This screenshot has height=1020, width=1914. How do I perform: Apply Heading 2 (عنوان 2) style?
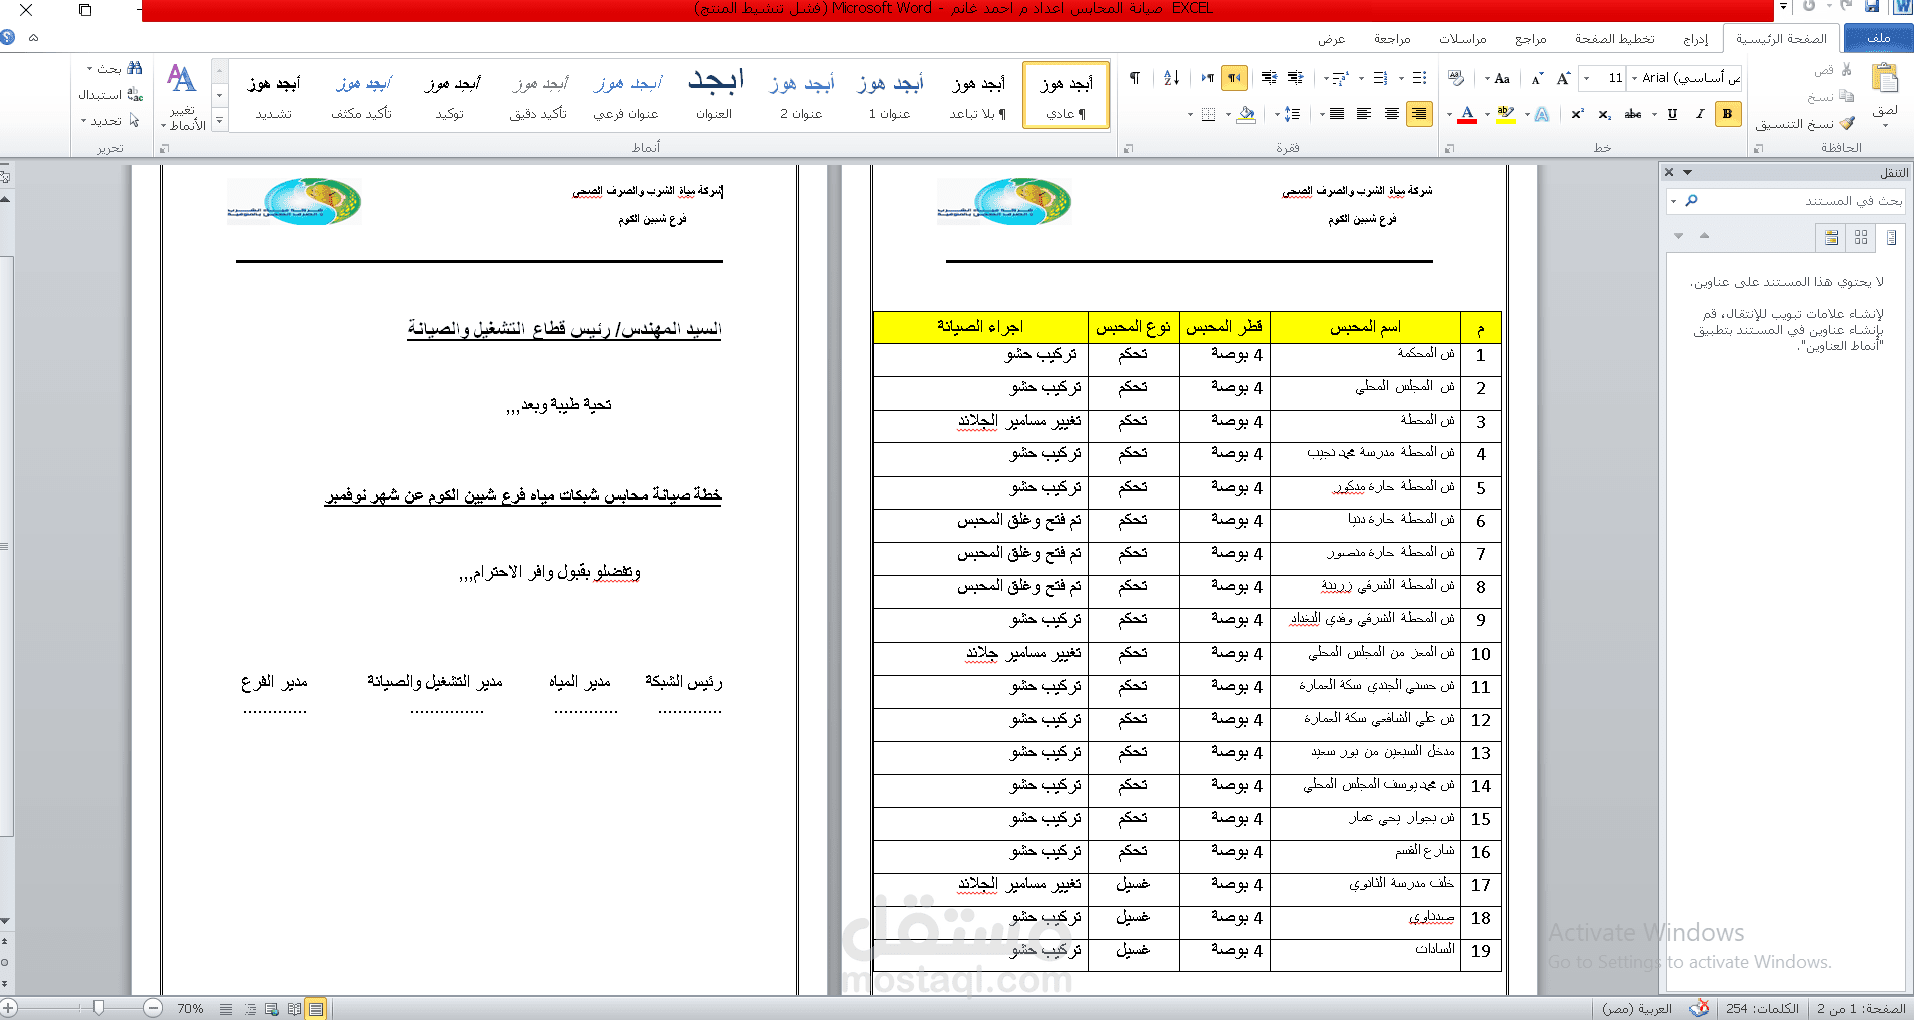(802, 95)
